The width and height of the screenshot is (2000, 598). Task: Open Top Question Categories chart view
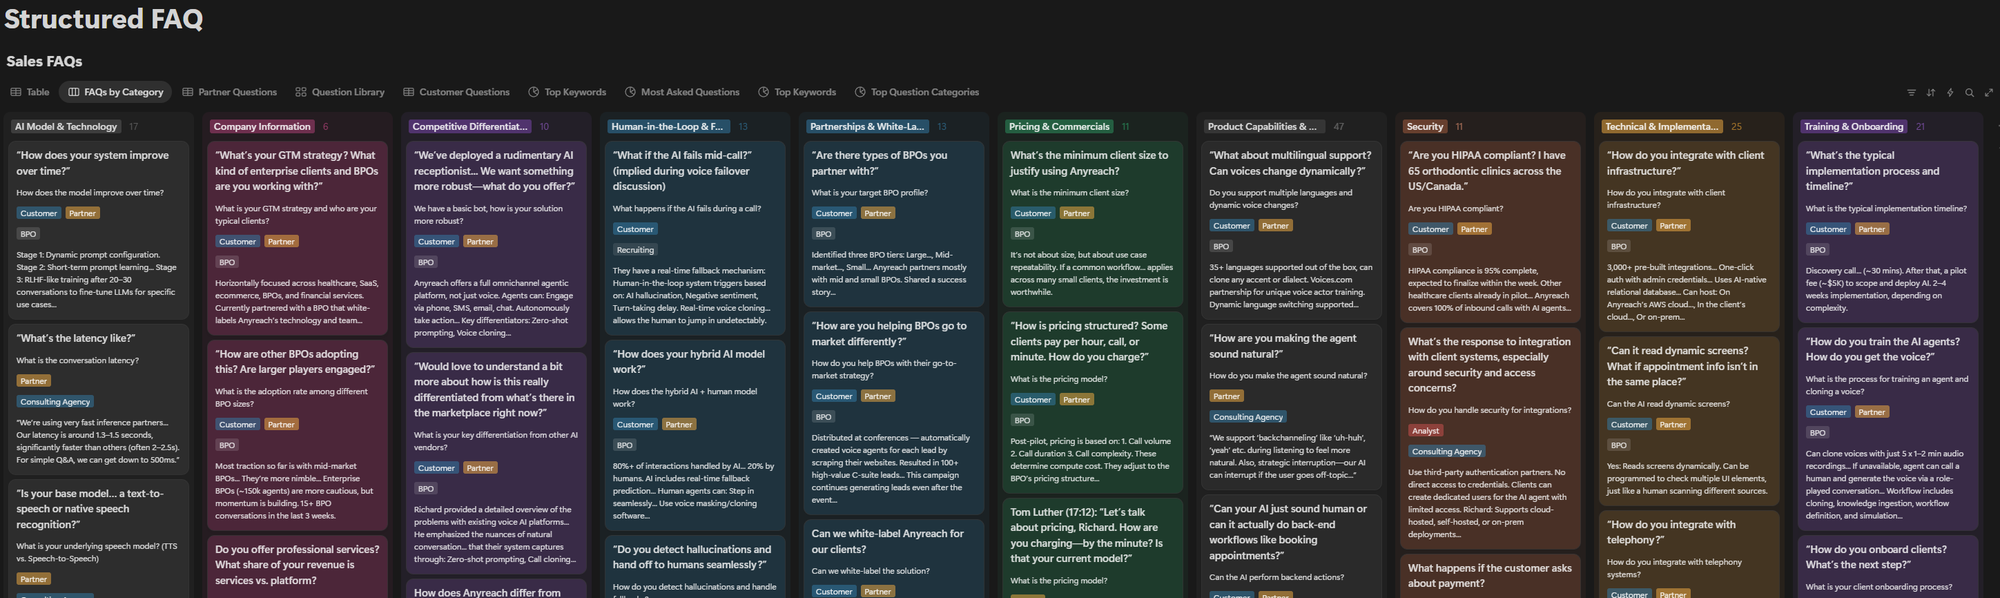(x=916, y=92)
